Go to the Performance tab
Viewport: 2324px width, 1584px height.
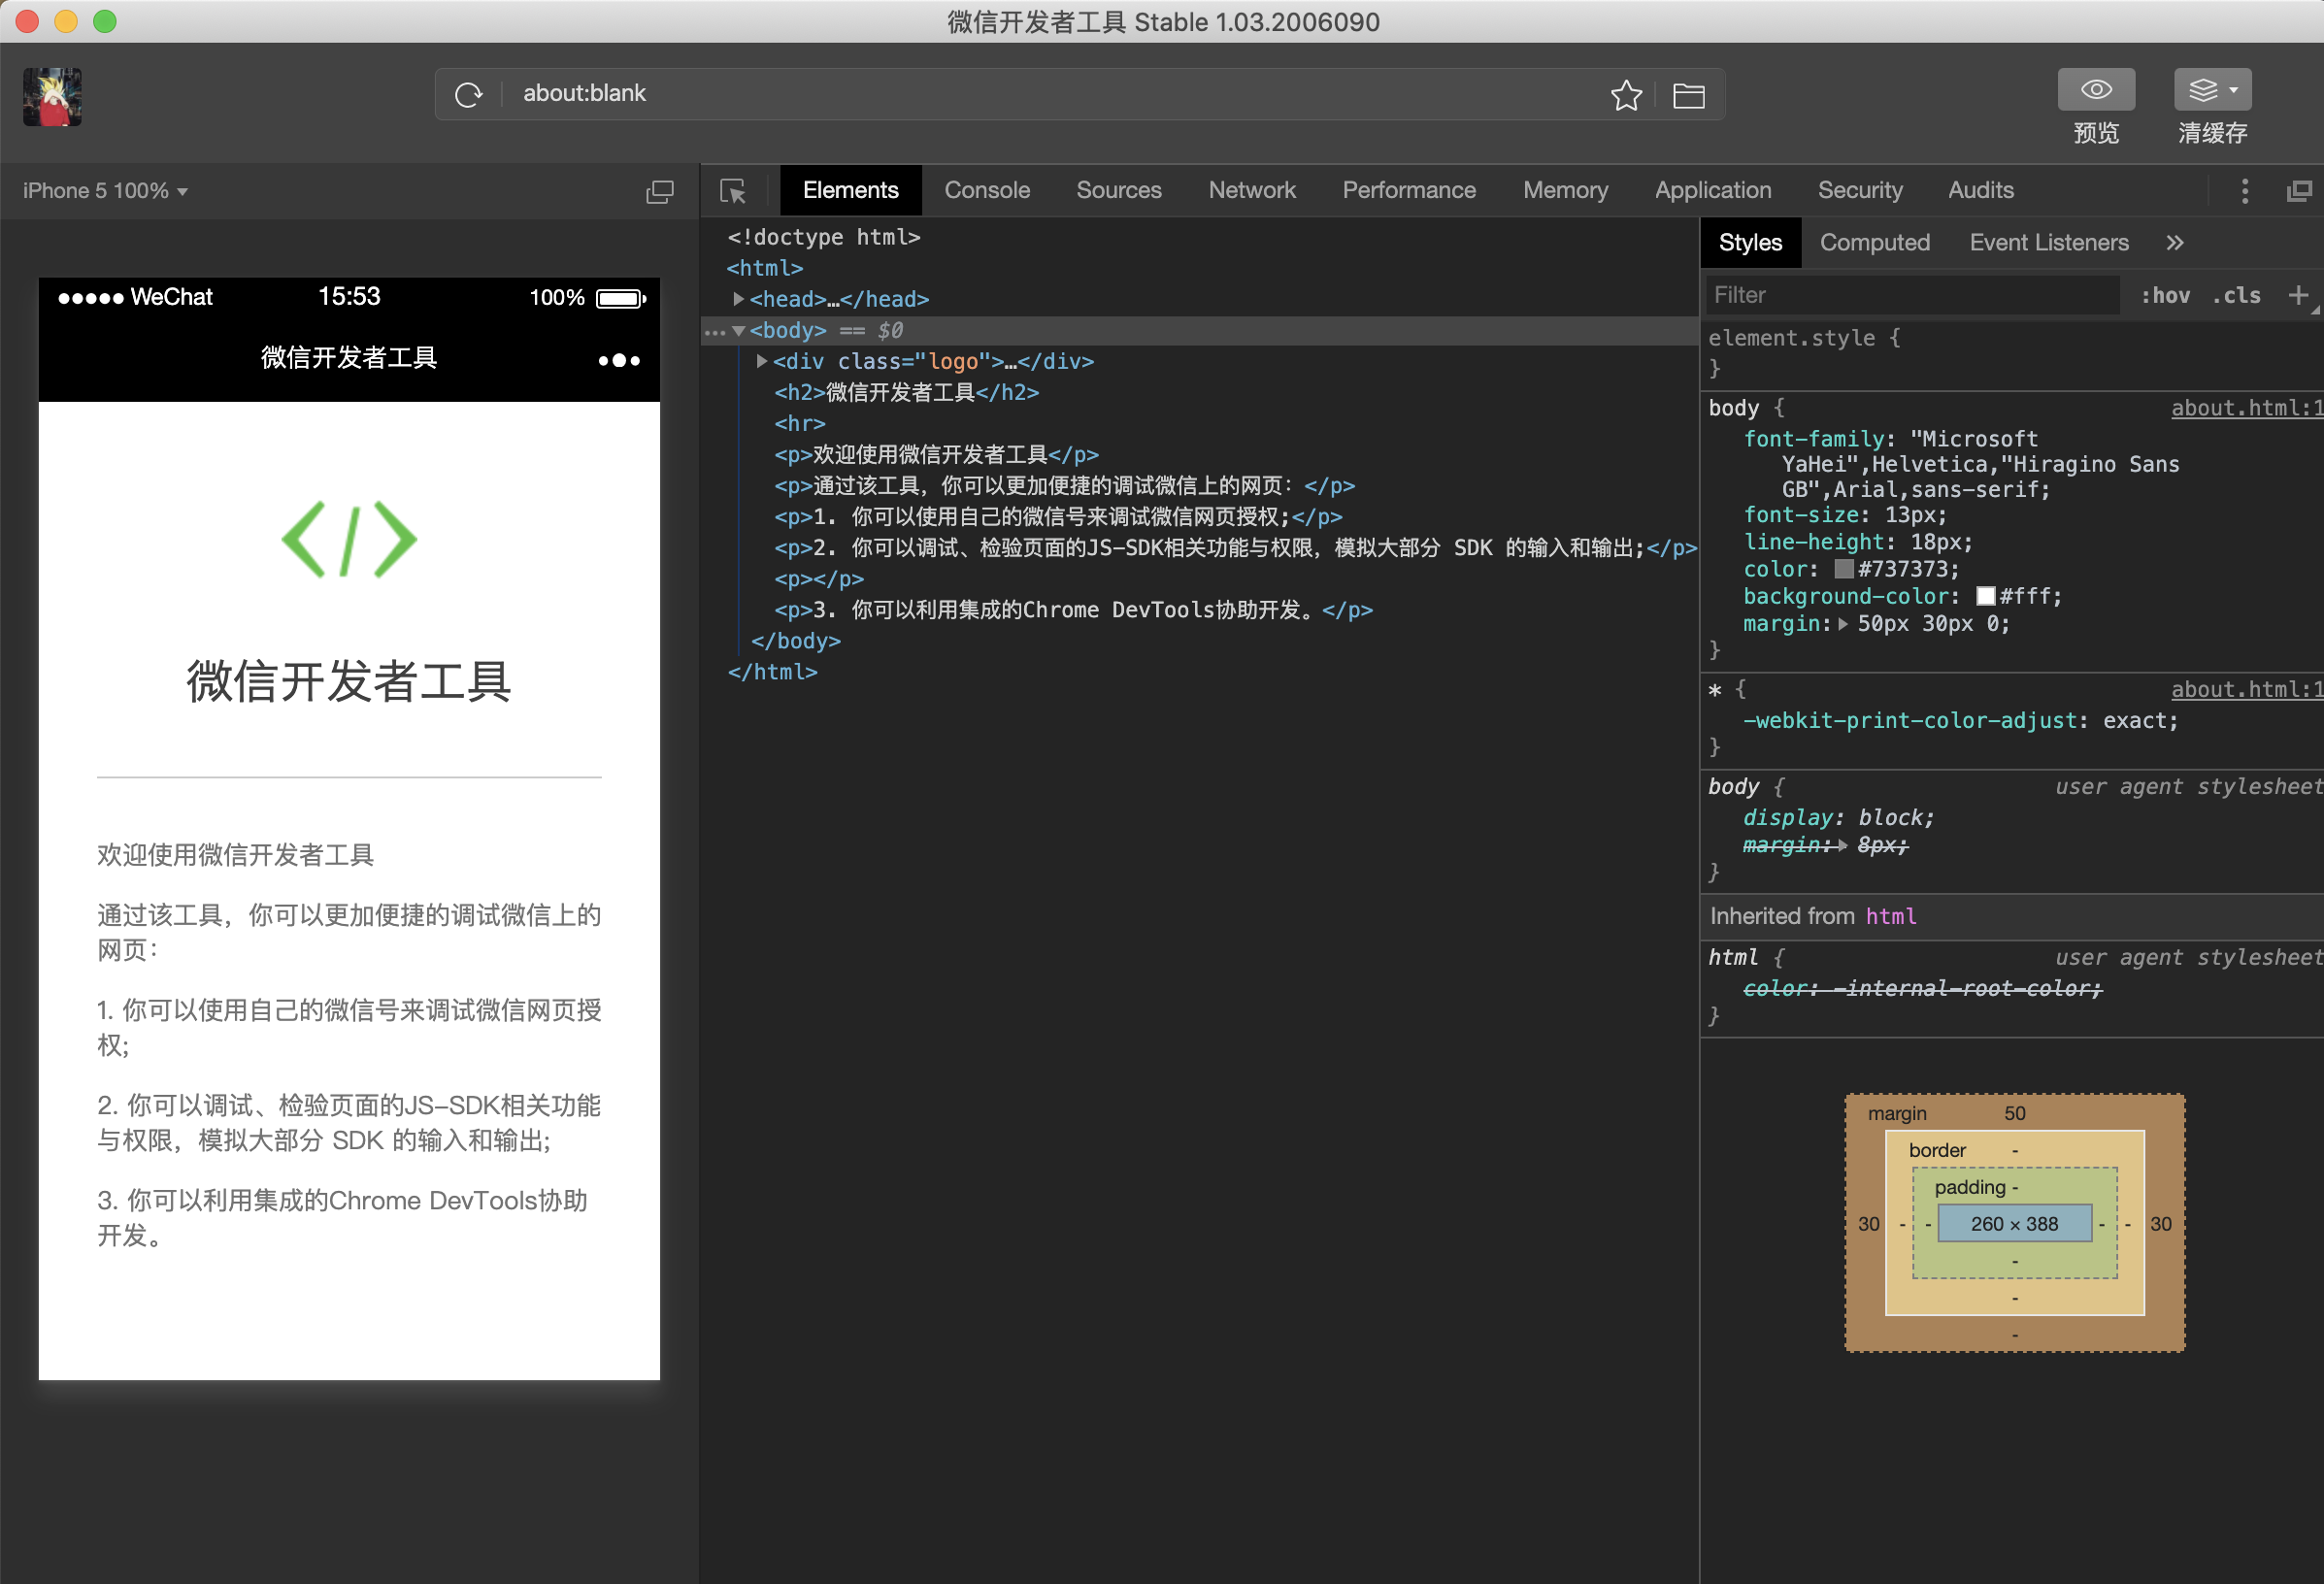click(1408, 190)
